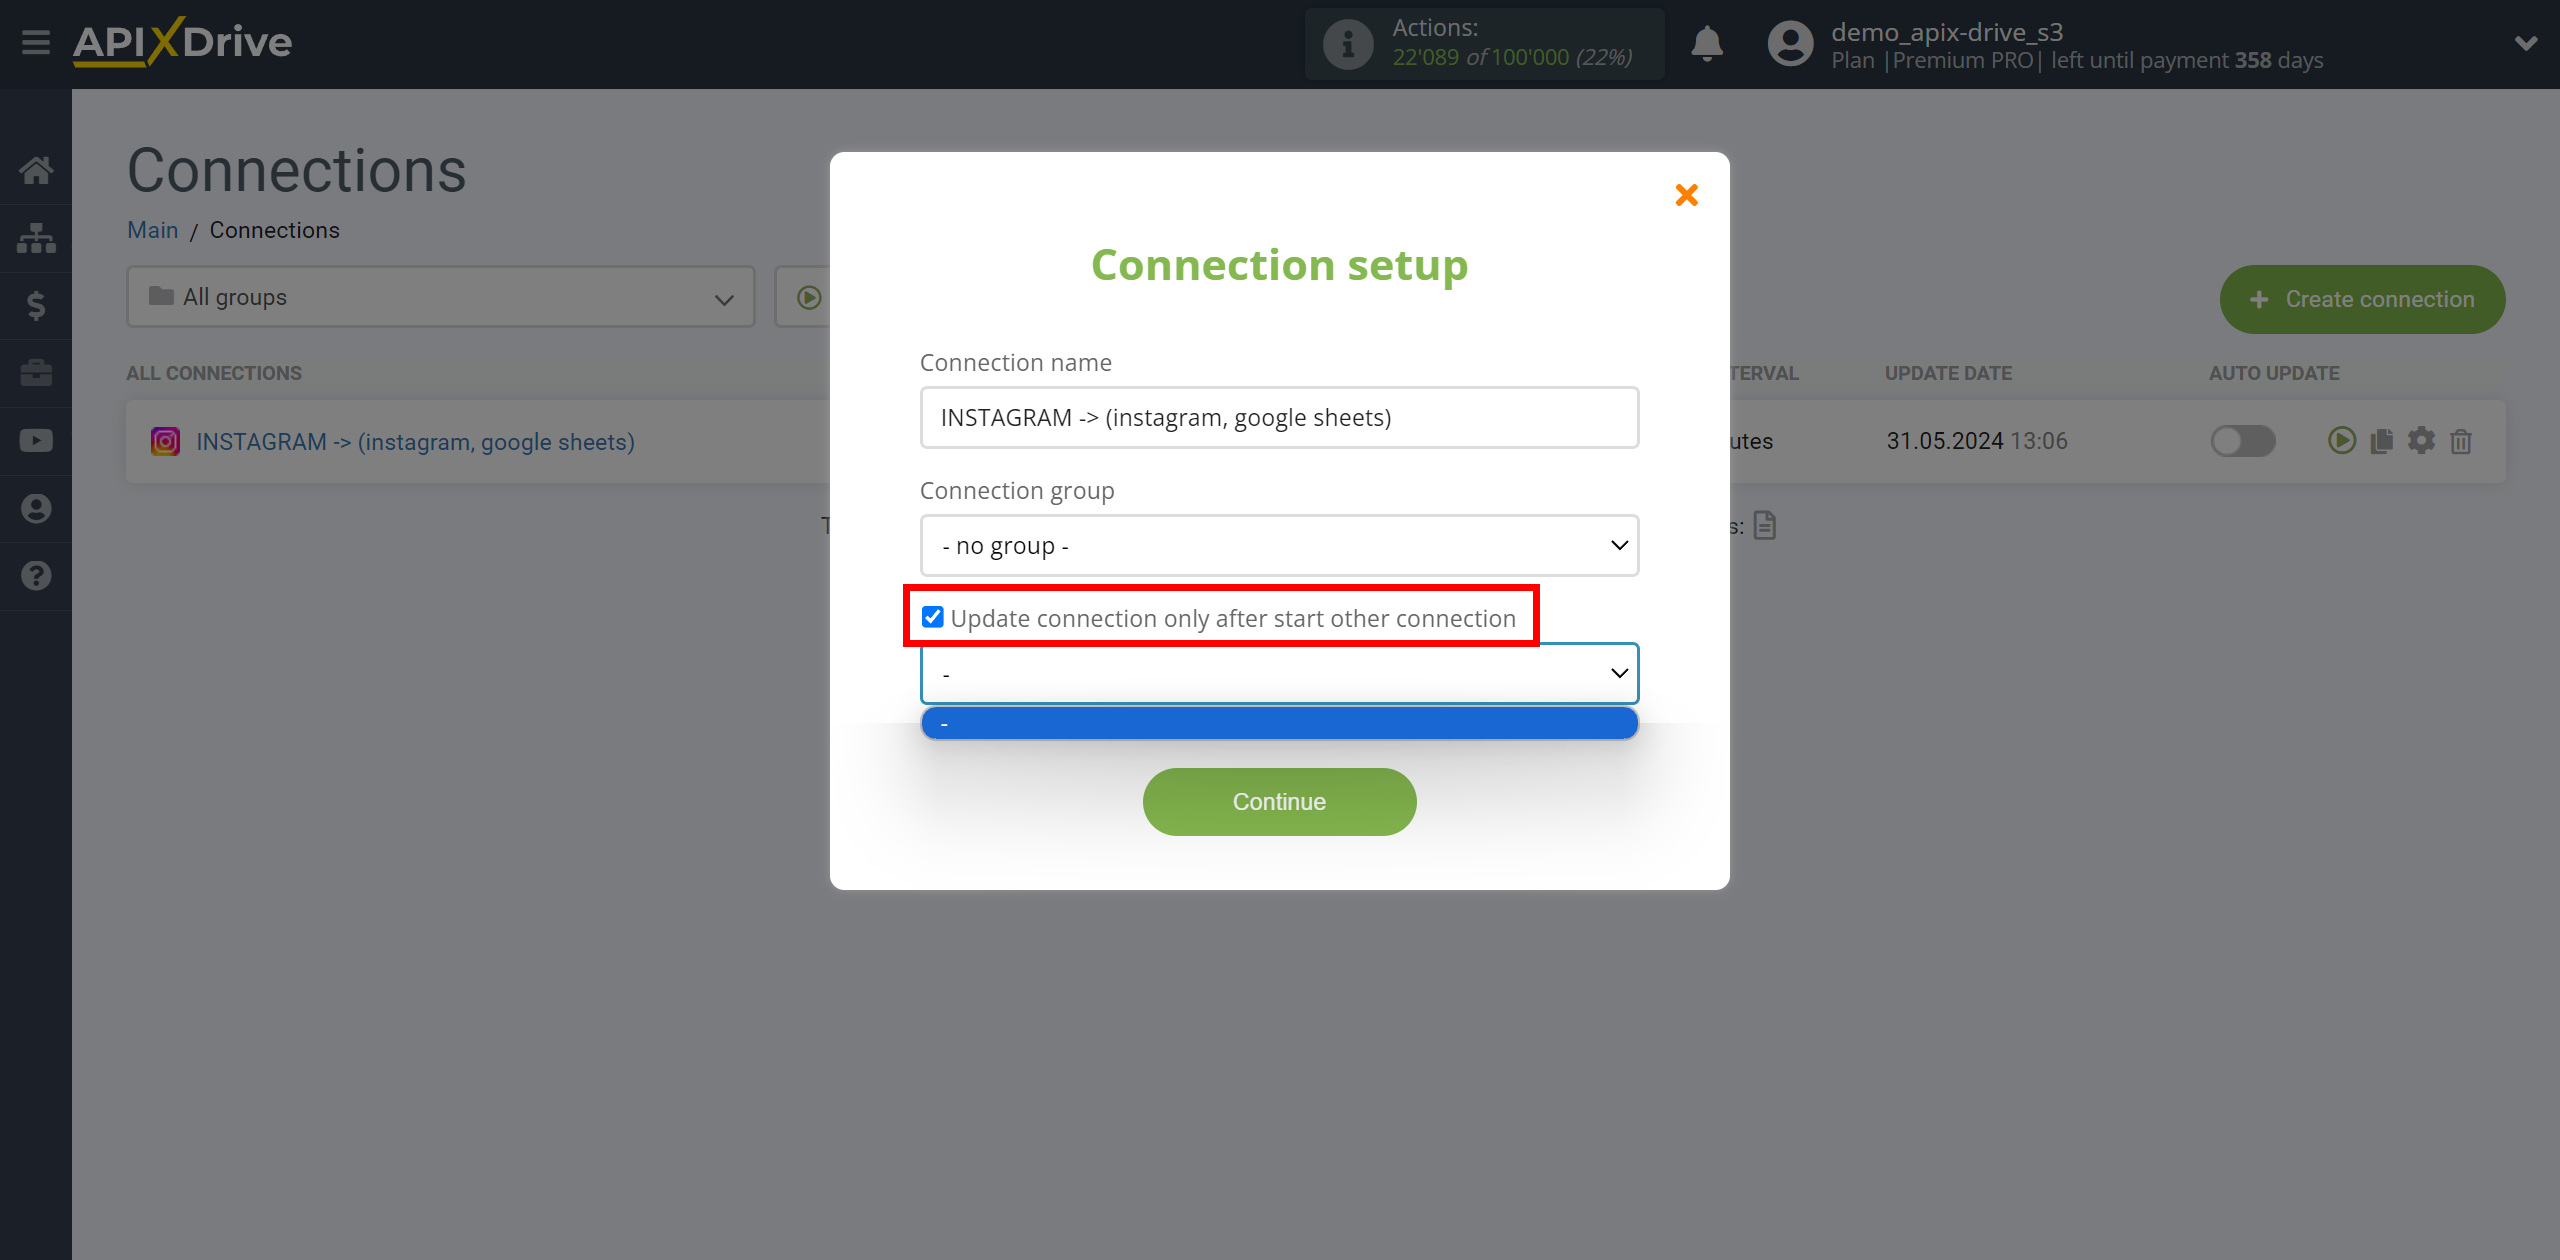Screen dimensions: 2560x1260
Task: Expand the dependent connection selector dropdown
Action: tap(1280, 672)
